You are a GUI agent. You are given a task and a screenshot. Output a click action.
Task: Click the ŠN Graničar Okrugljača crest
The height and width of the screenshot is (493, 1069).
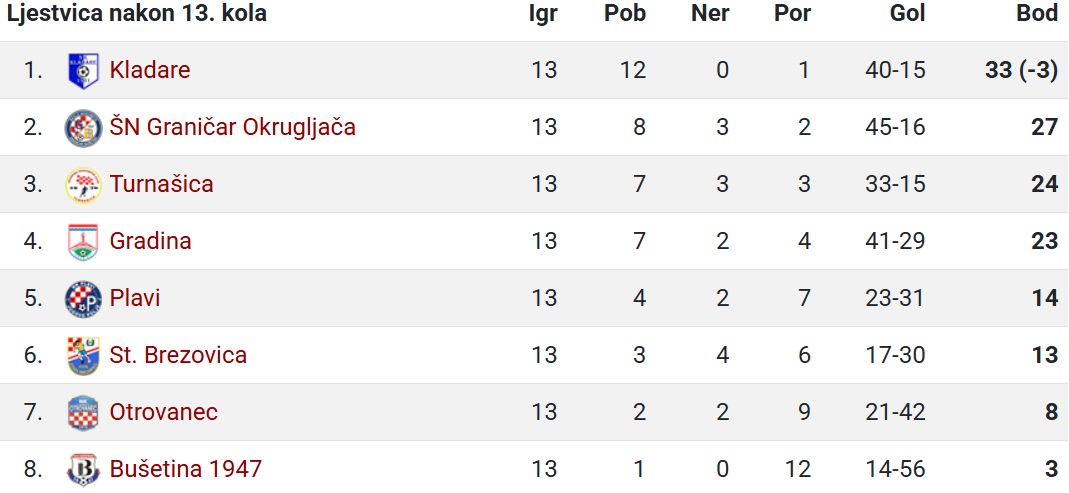83,128
